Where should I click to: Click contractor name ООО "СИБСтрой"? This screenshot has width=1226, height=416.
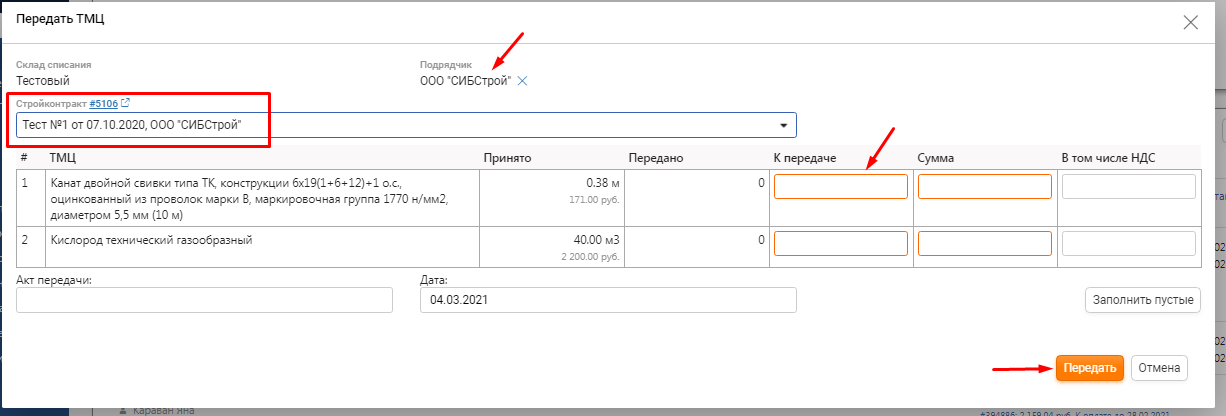[x=465, y=81]
